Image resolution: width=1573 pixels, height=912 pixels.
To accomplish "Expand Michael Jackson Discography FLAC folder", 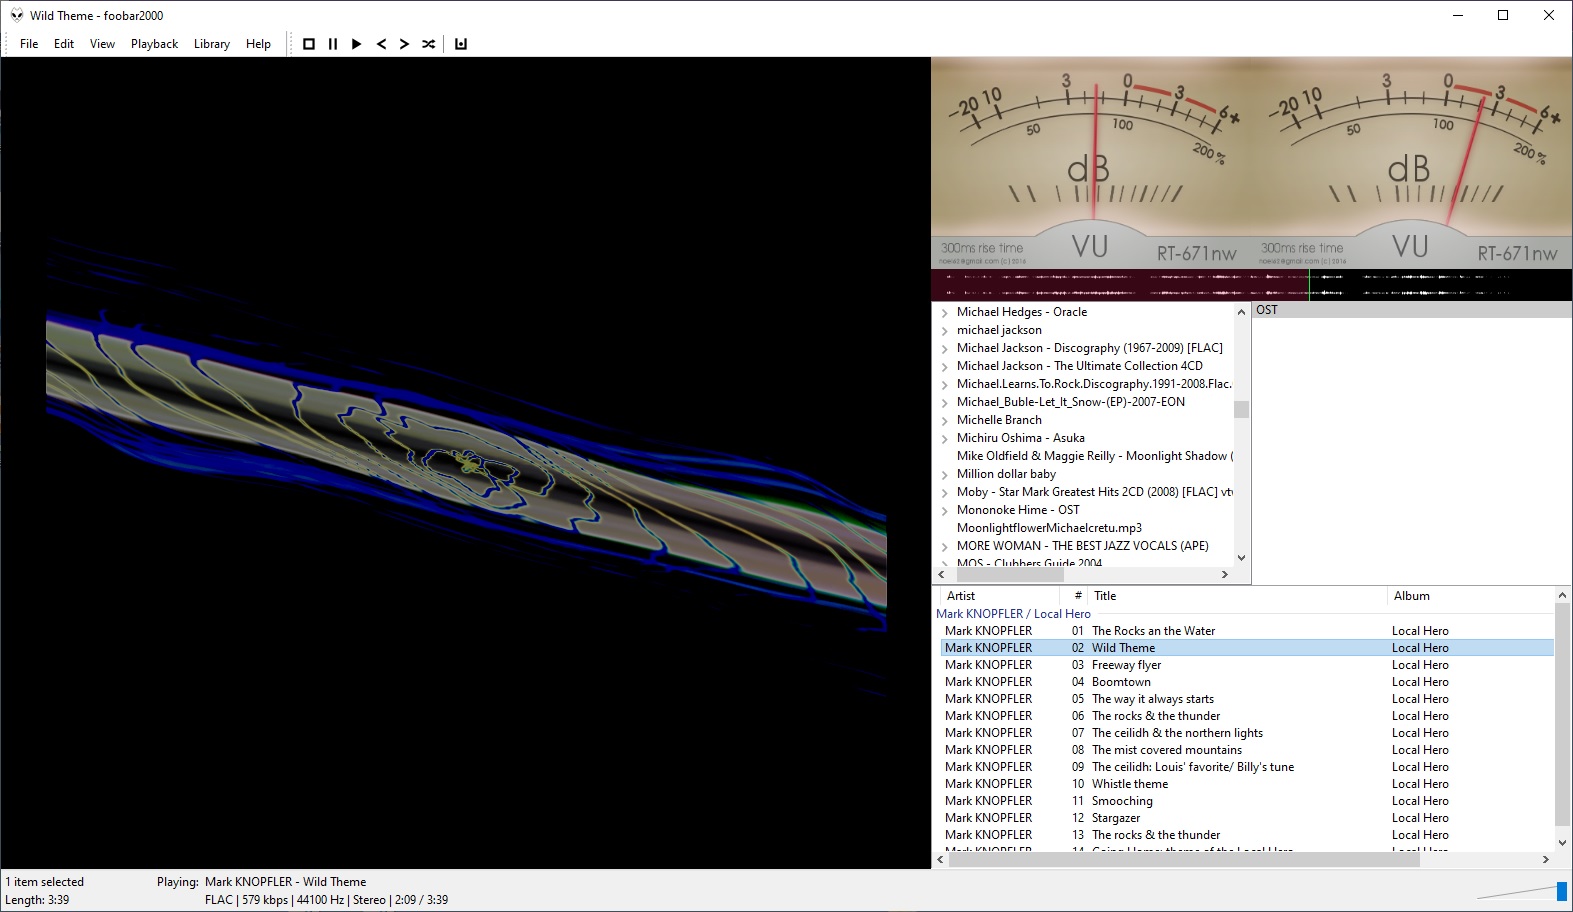I will (944, 349).
